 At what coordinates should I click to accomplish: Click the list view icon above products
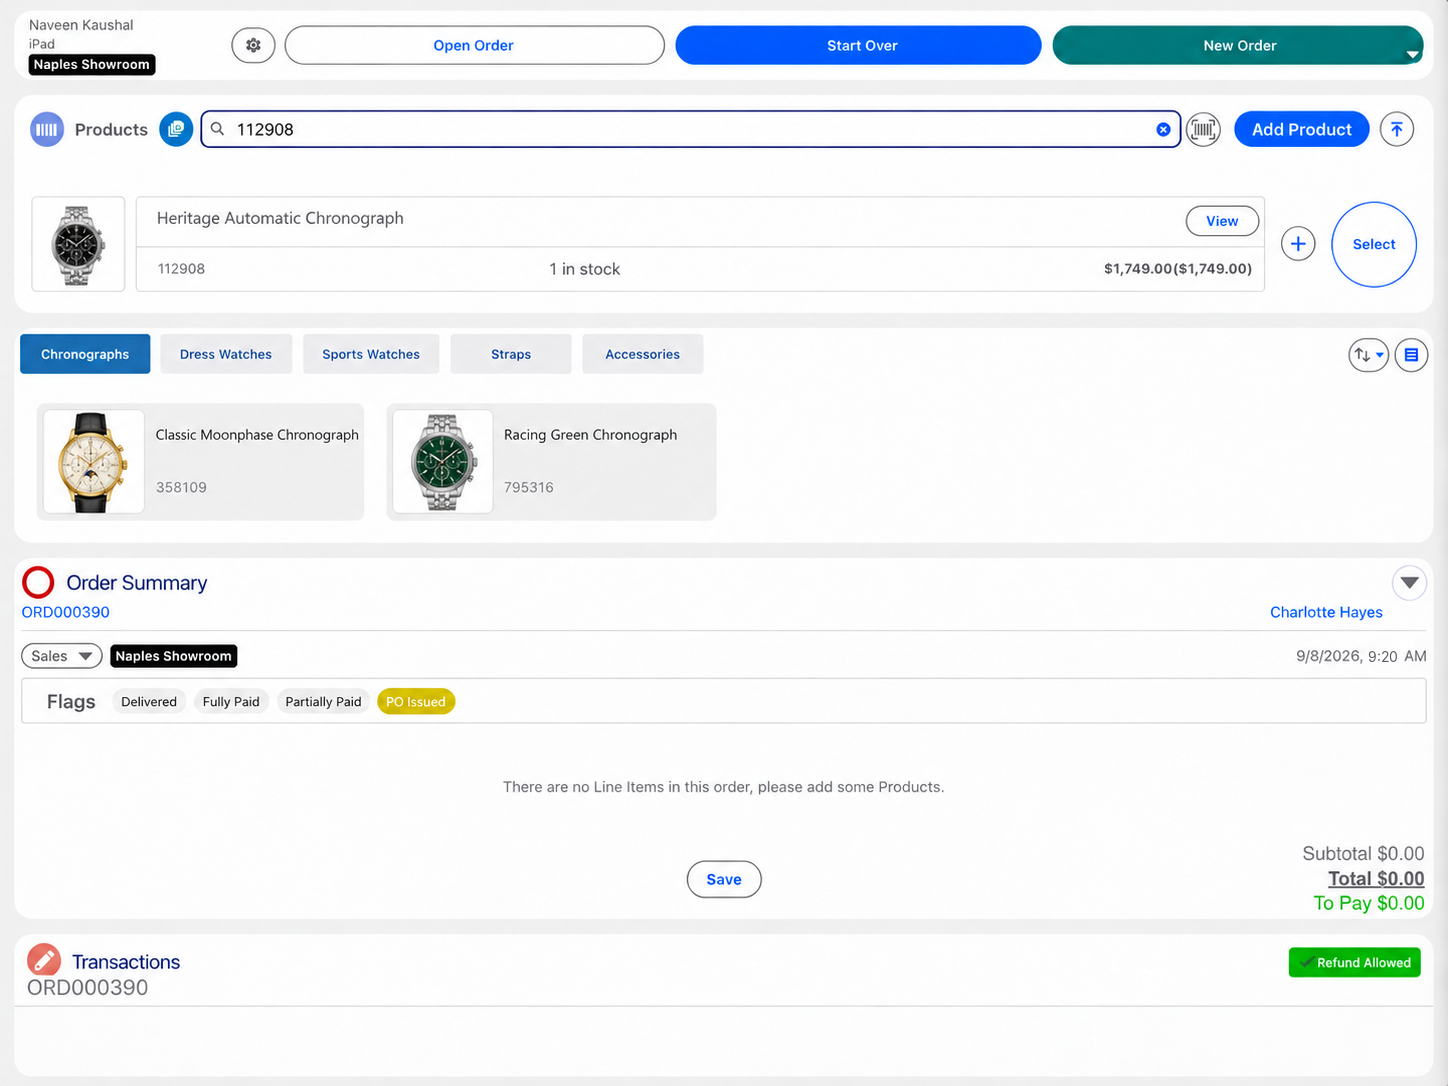point(1411,355)
